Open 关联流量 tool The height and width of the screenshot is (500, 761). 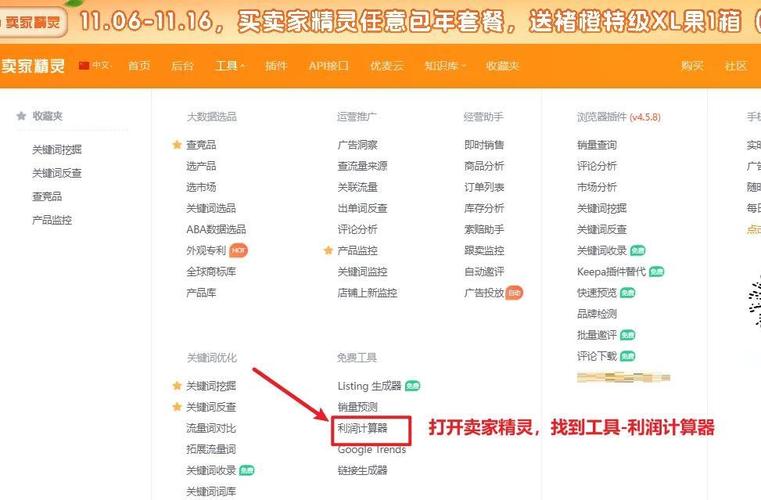coord(358,187)
